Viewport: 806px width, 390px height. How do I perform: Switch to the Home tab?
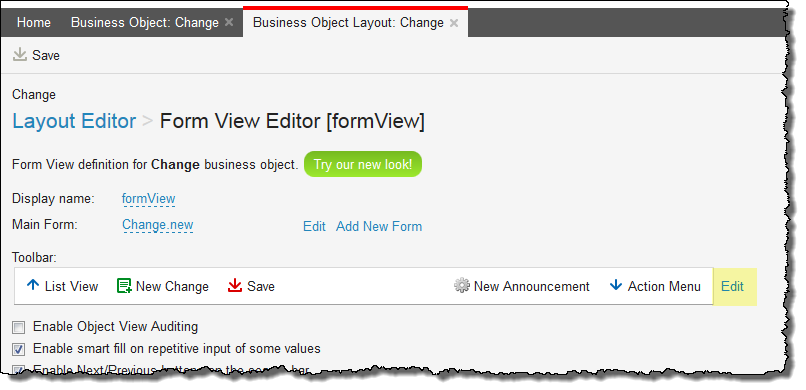pos(34,23)
